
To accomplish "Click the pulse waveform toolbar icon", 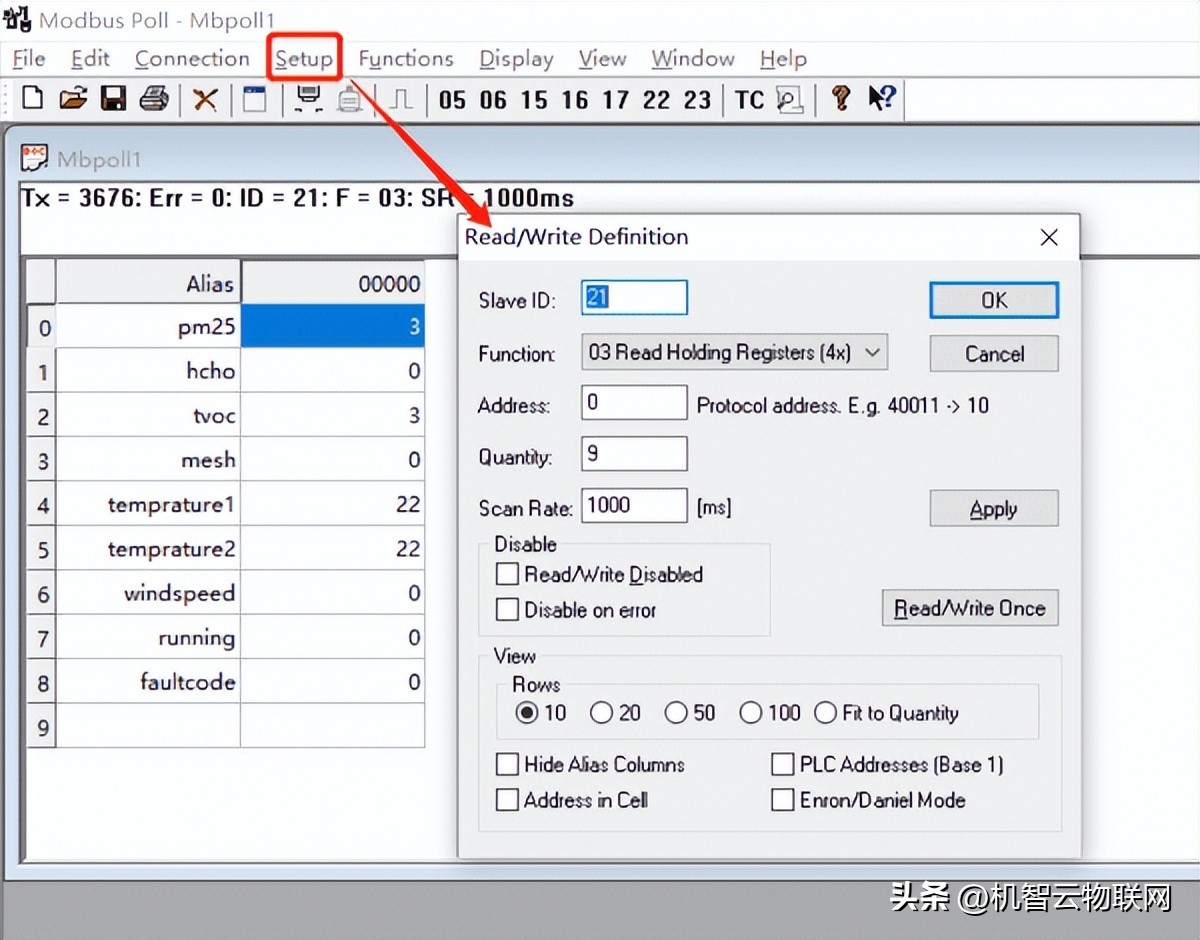I will (400, 99).
